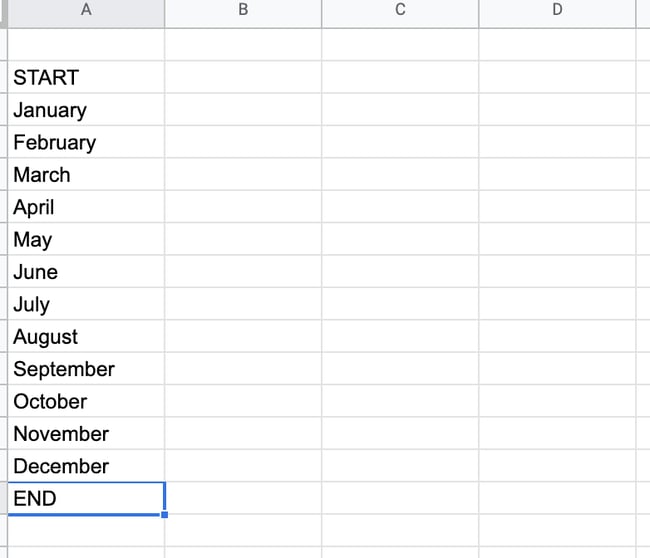Select column D header
The height and width of the screenshot is (558, 650).
pos(557,12)
